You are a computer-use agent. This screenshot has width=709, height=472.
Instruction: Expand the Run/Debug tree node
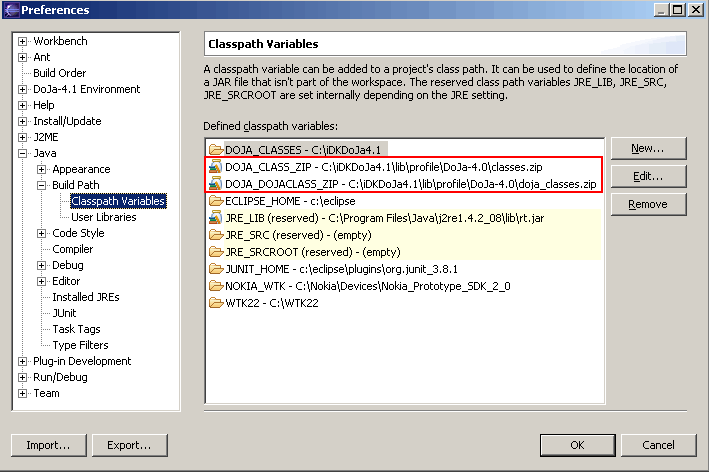22,378
